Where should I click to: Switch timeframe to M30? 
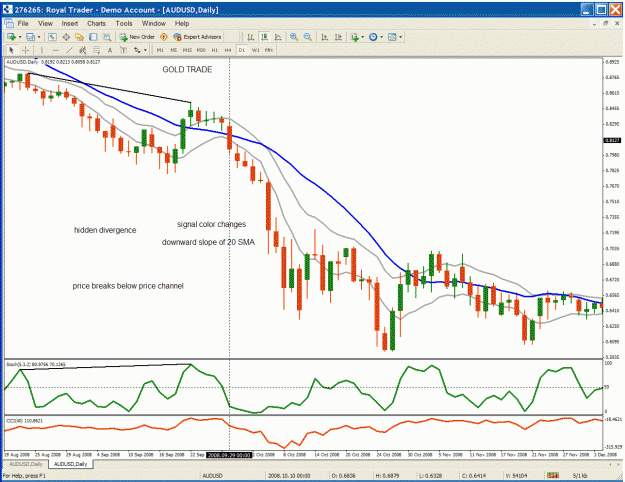[201, 50]
